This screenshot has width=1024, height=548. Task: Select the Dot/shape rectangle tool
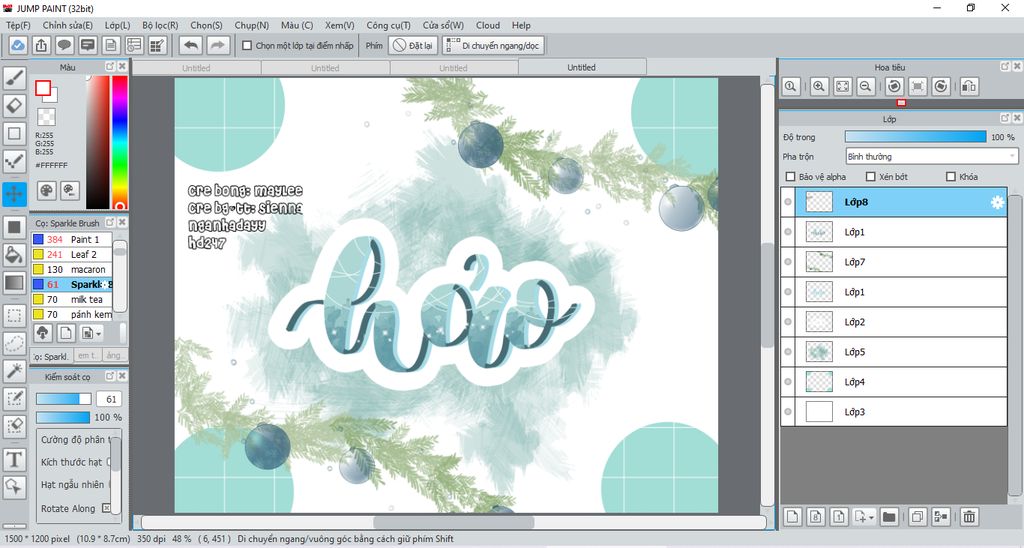coord(14,134)
